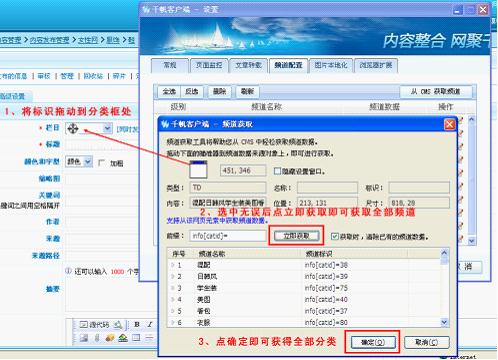The height and width of the screenshot is (360, 498).
Task: Click the 刷新 toolbar button
Action: point(247,91)
